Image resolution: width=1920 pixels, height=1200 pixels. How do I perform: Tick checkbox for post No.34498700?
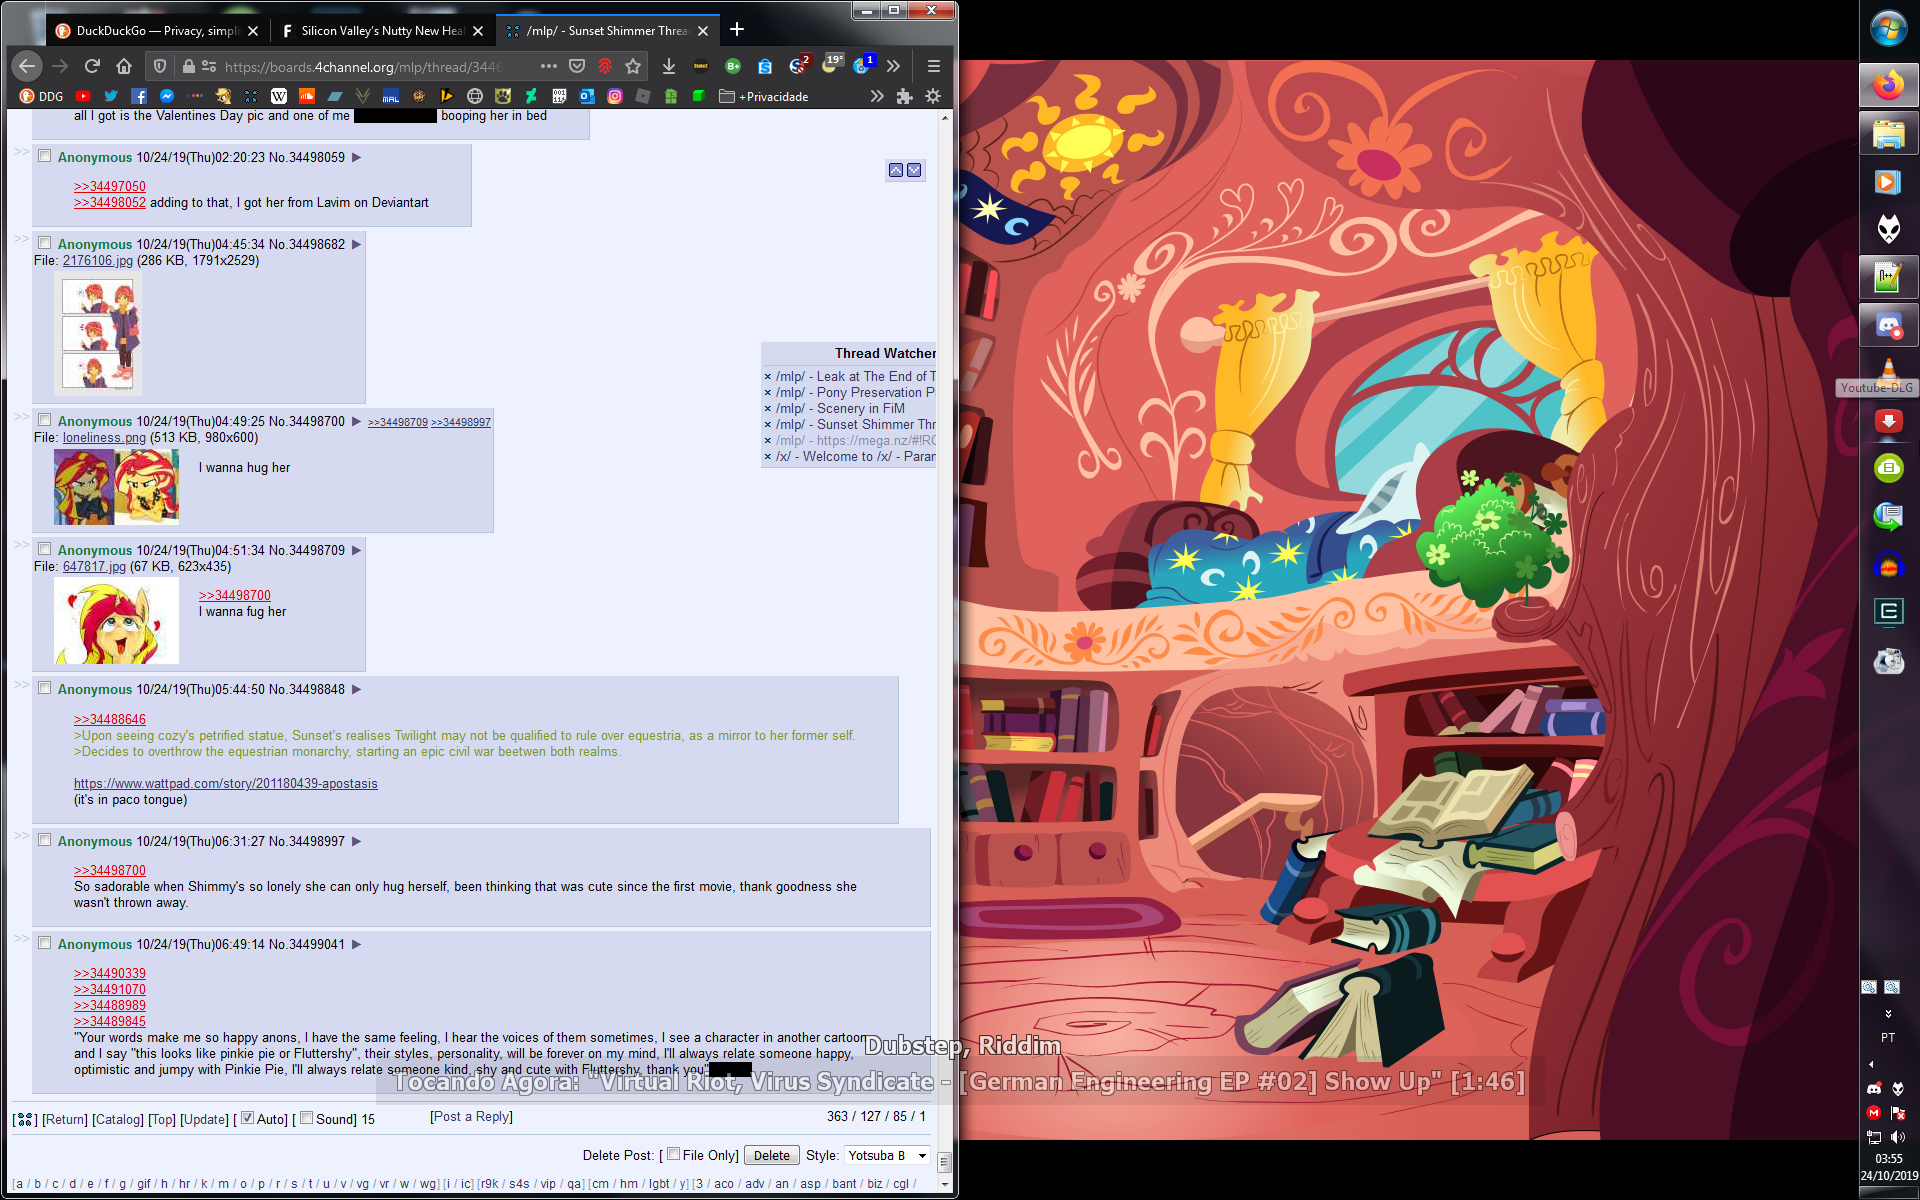[44, 420]
